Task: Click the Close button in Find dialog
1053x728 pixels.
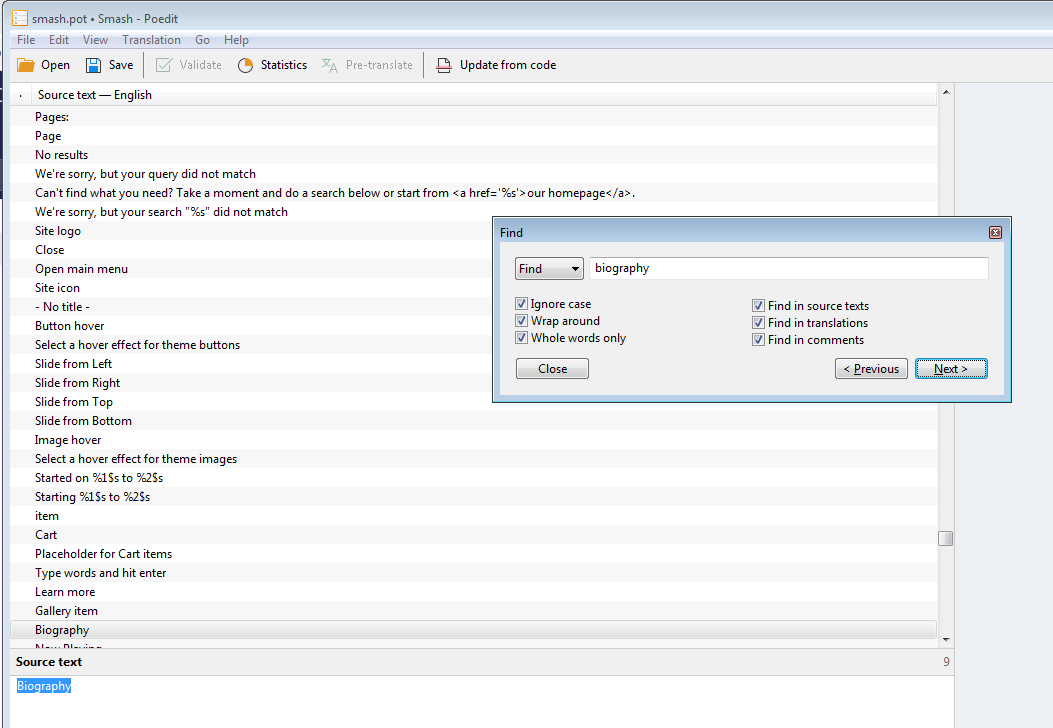Action: pos(552,369)
